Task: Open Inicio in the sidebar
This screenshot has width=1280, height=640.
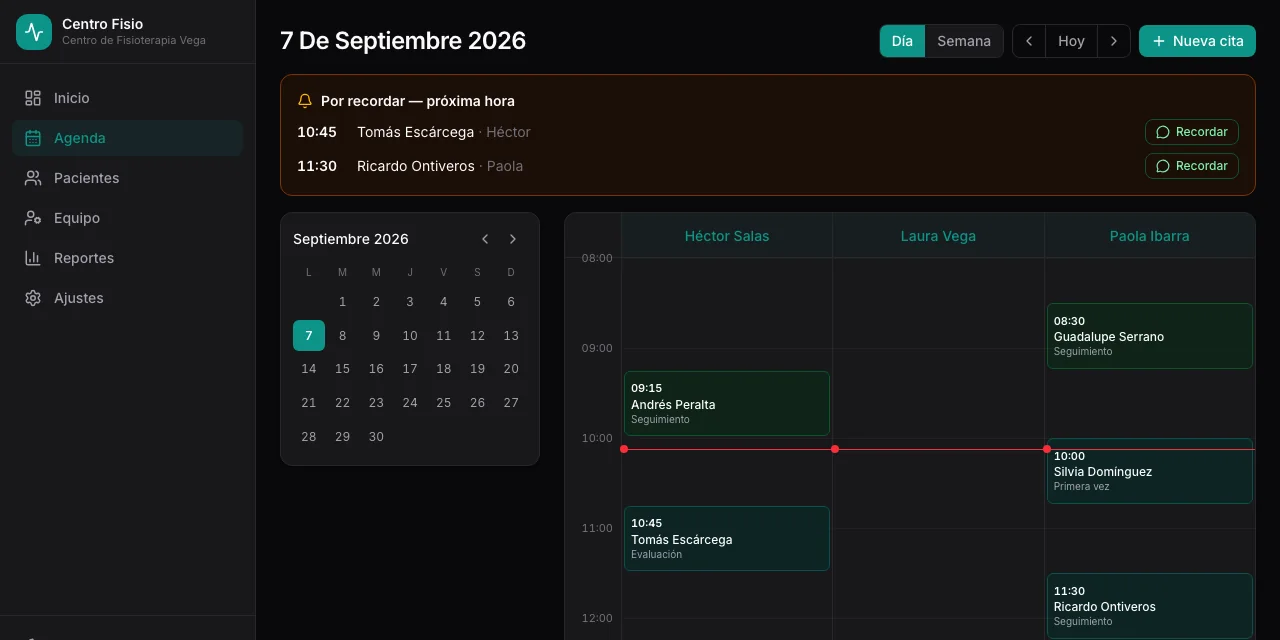Action: [128, 98]
